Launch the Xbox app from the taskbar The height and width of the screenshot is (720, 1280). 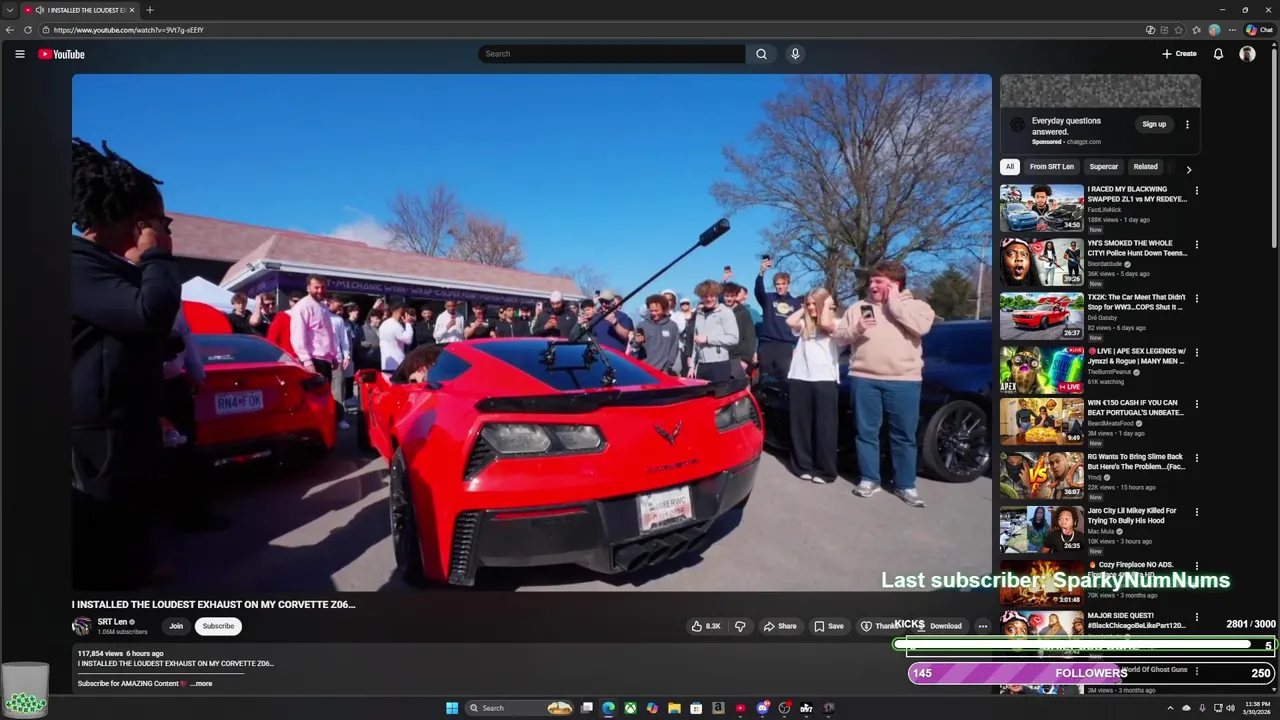pos(630,708)
